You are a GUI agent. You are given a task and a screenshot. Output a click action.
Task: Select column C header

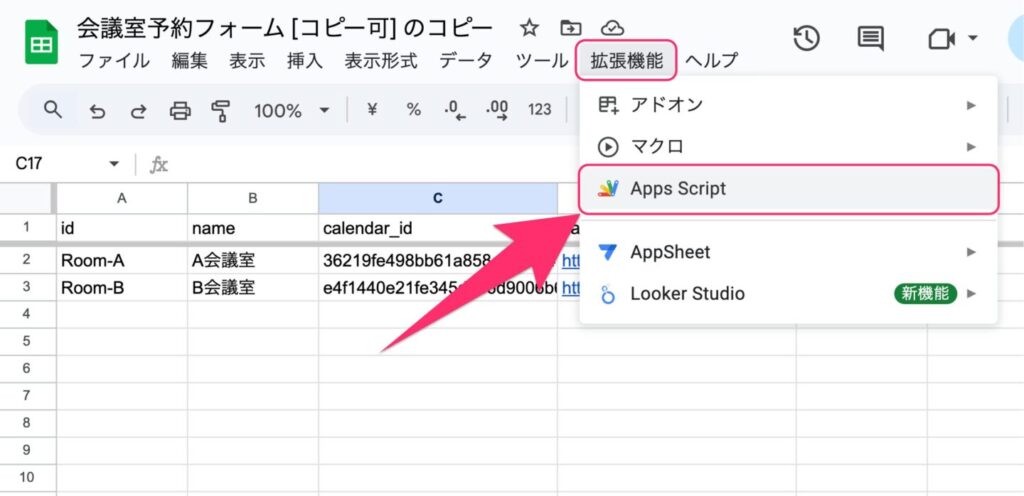438,198
